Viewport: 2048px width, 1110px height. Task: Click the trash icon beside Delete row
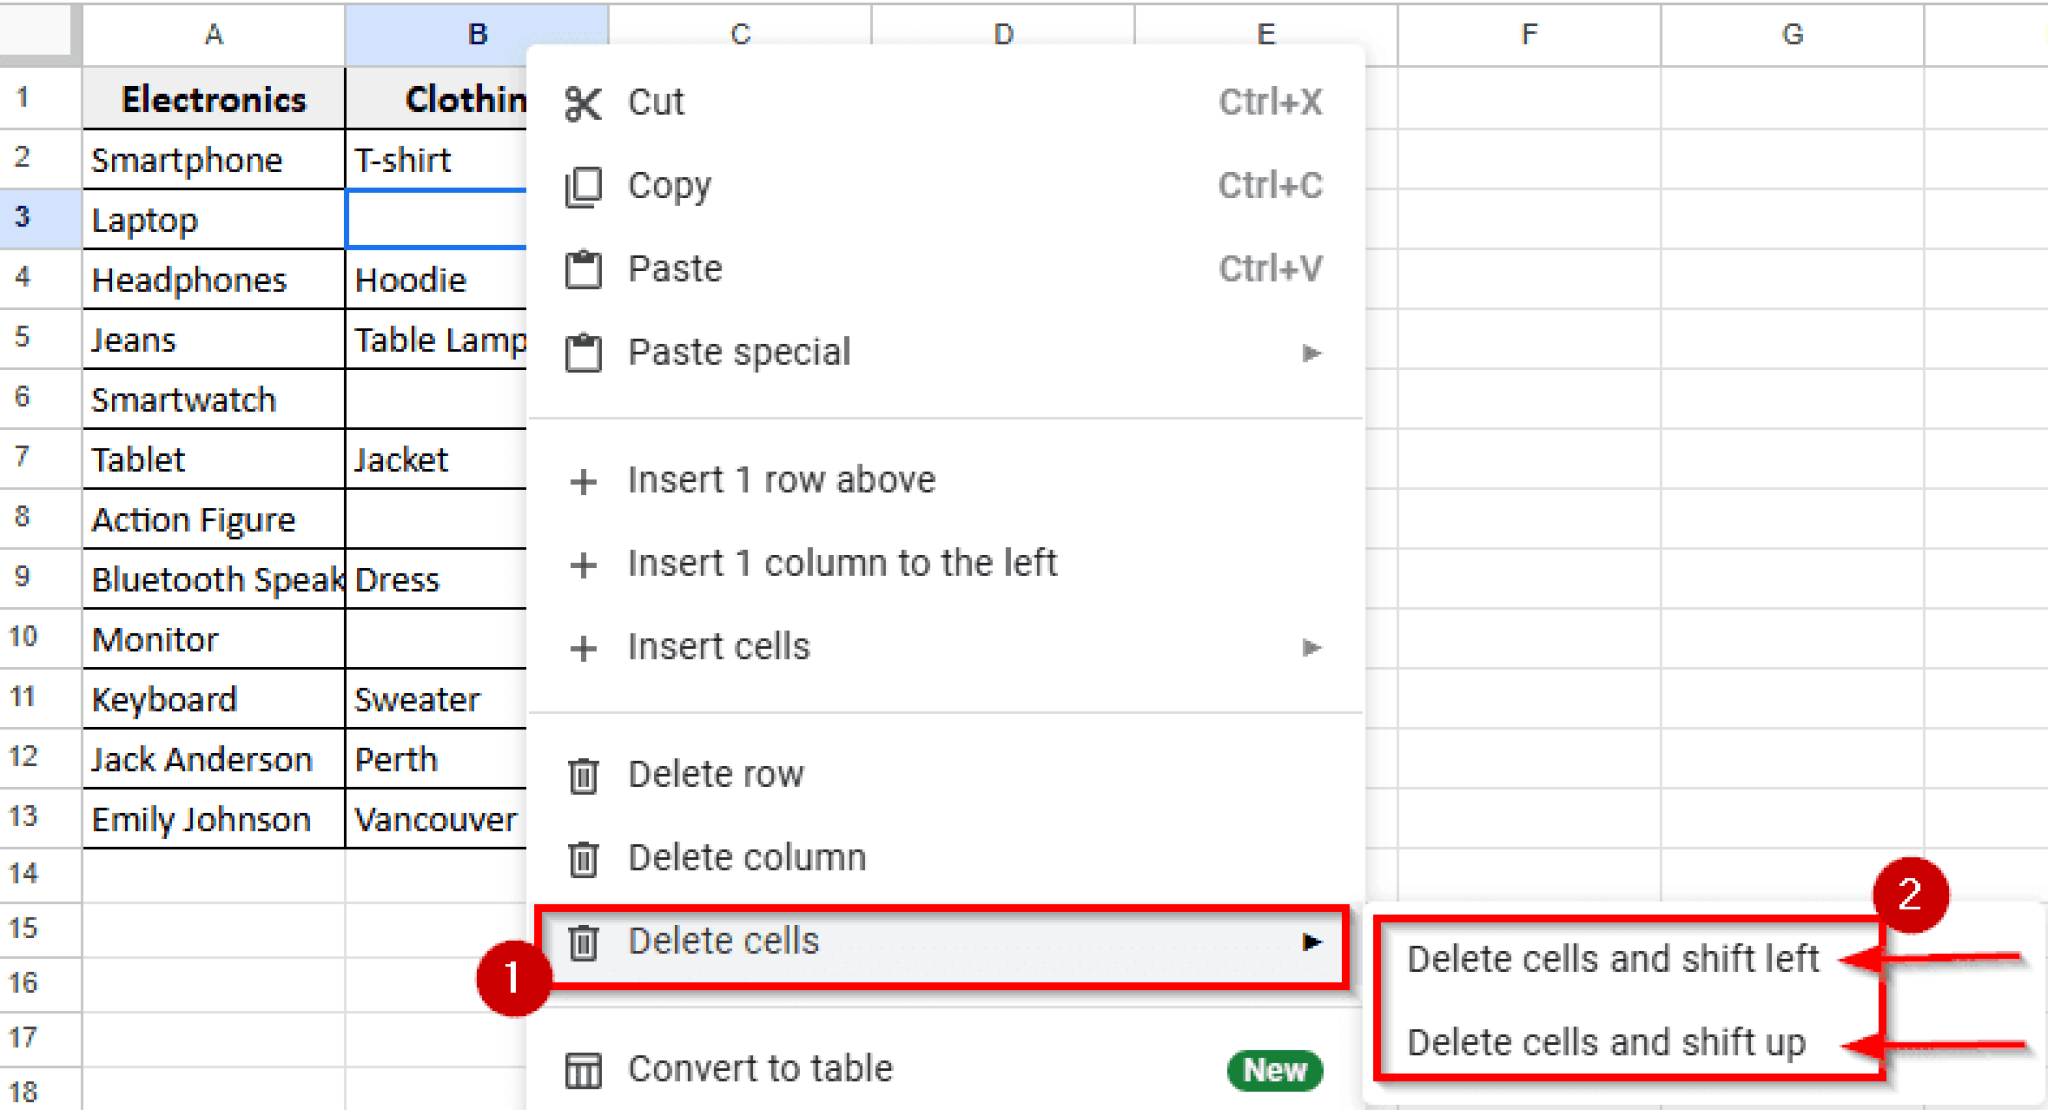pyautogui.click(x=583, y=776)
